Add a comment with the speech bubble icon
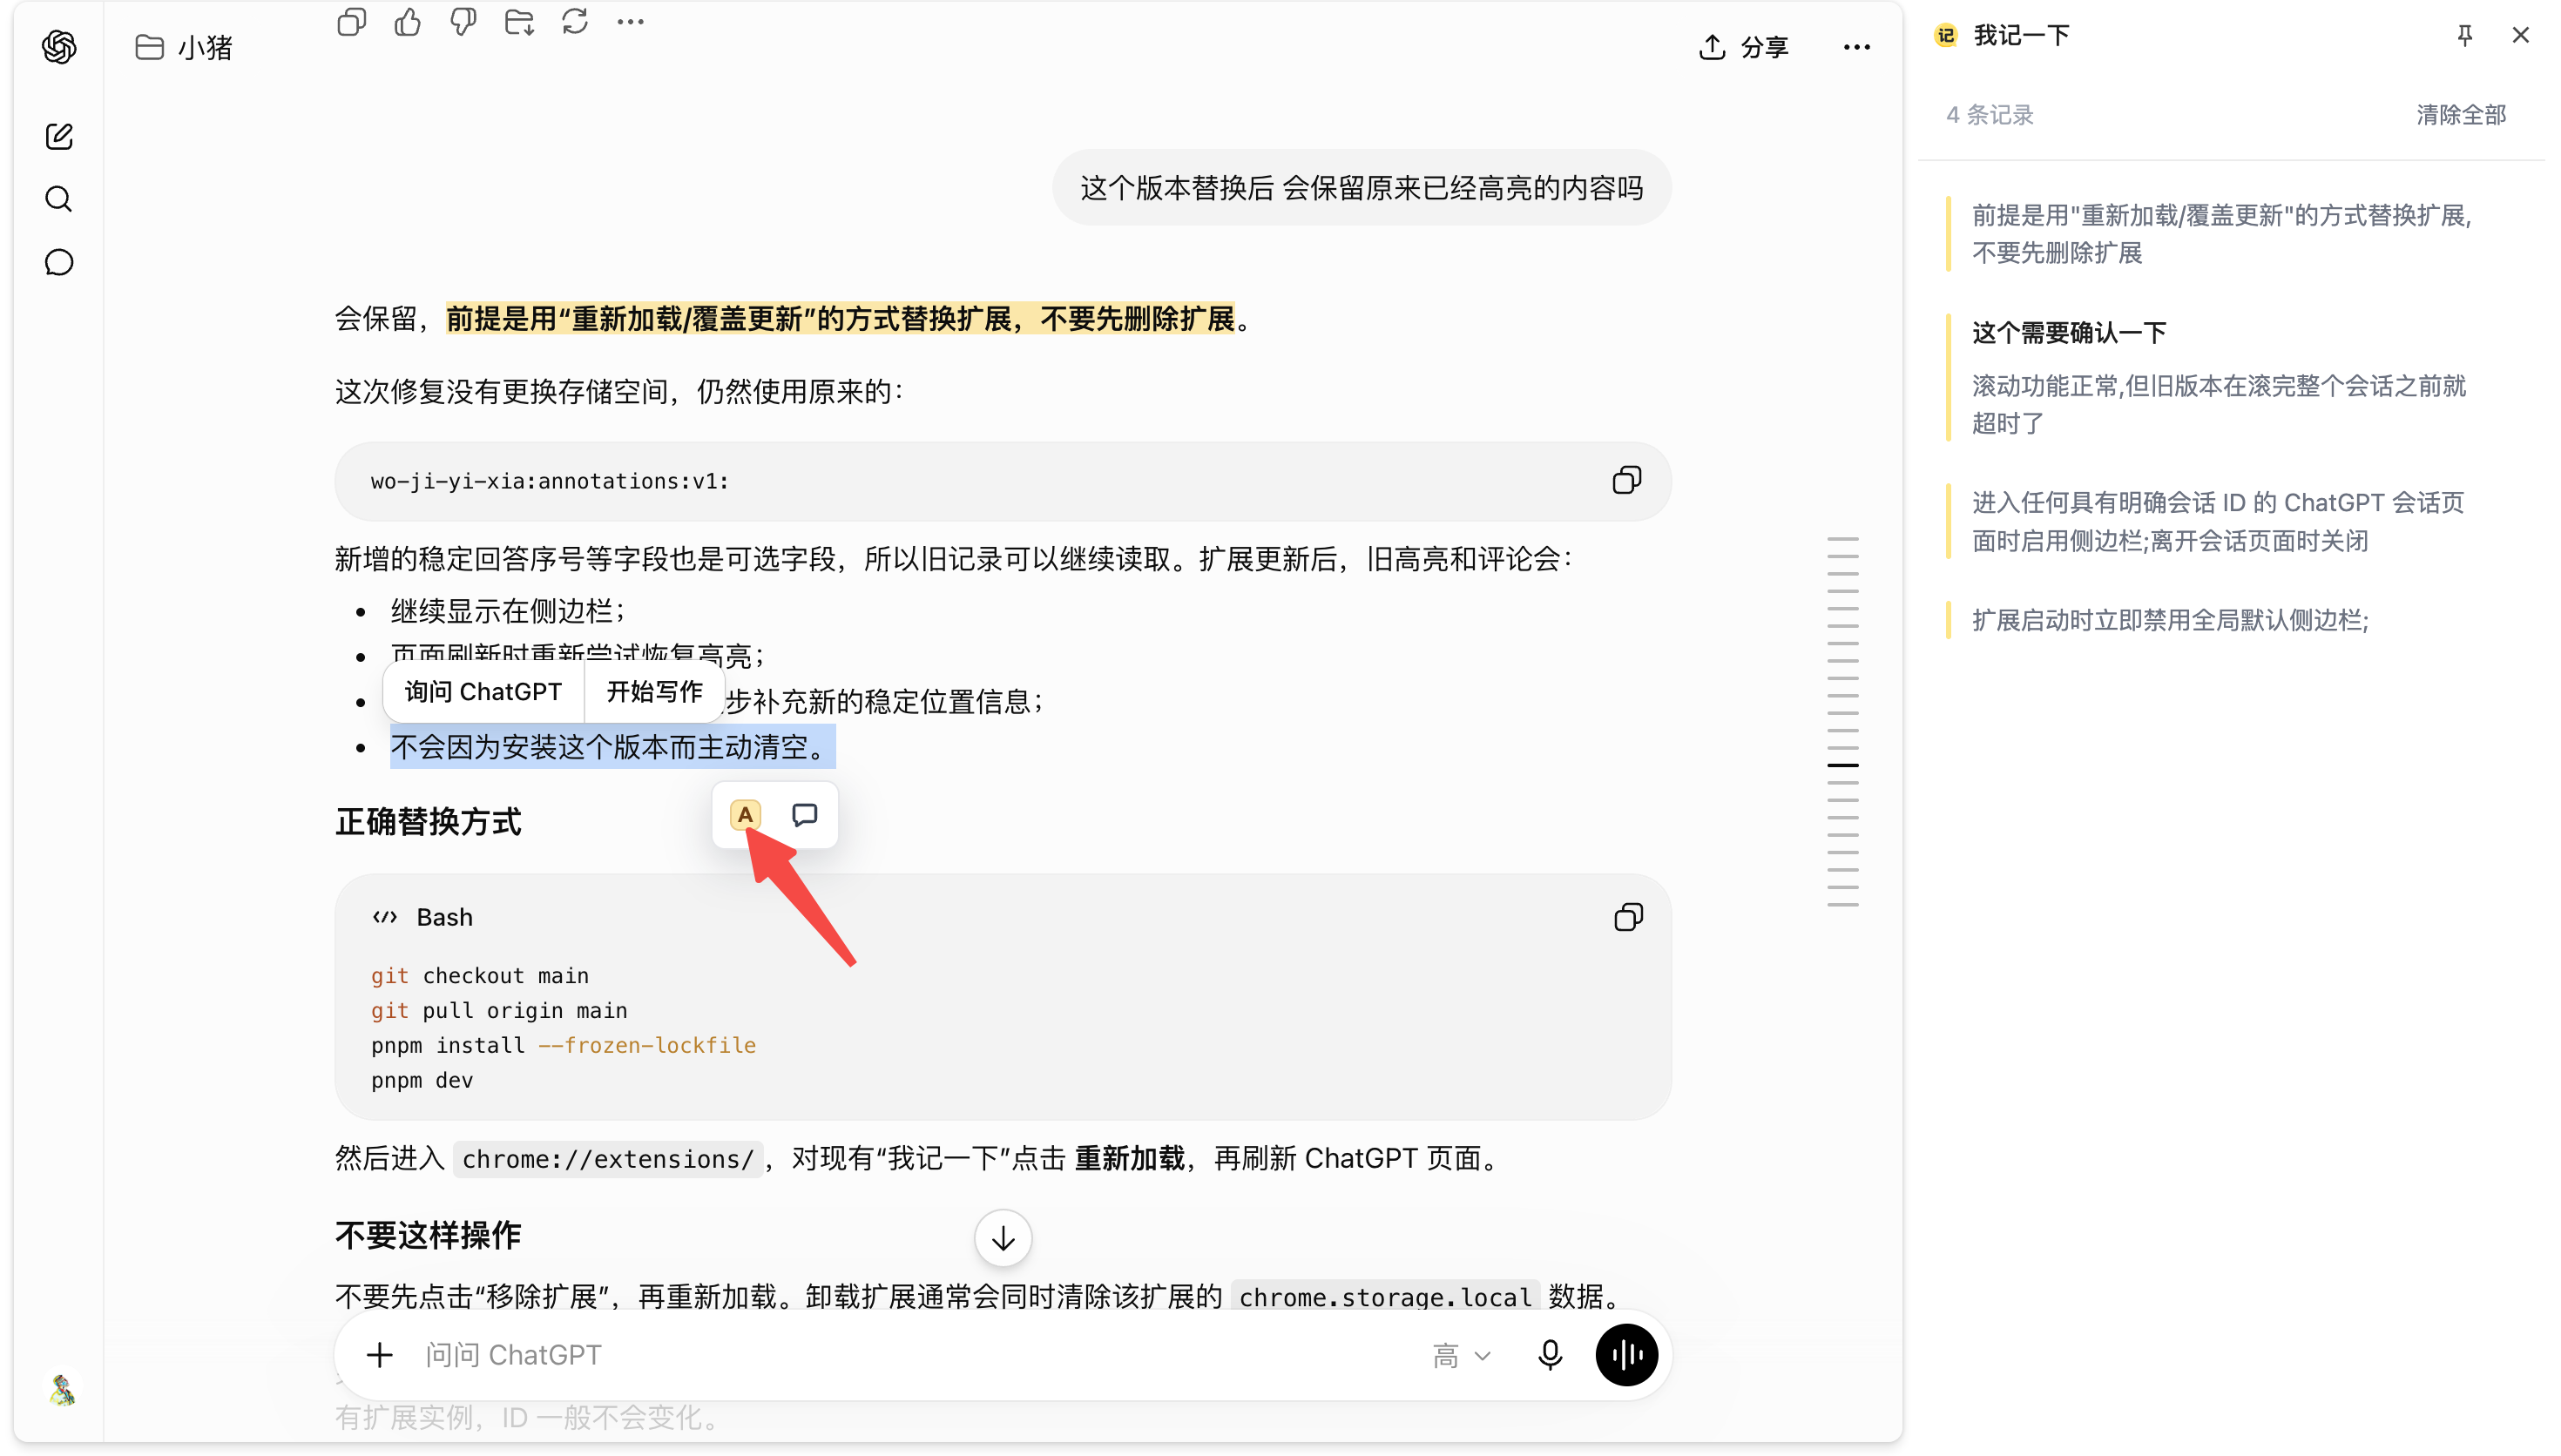This screenshot has height=1456, width=2561. click(805, 815)
